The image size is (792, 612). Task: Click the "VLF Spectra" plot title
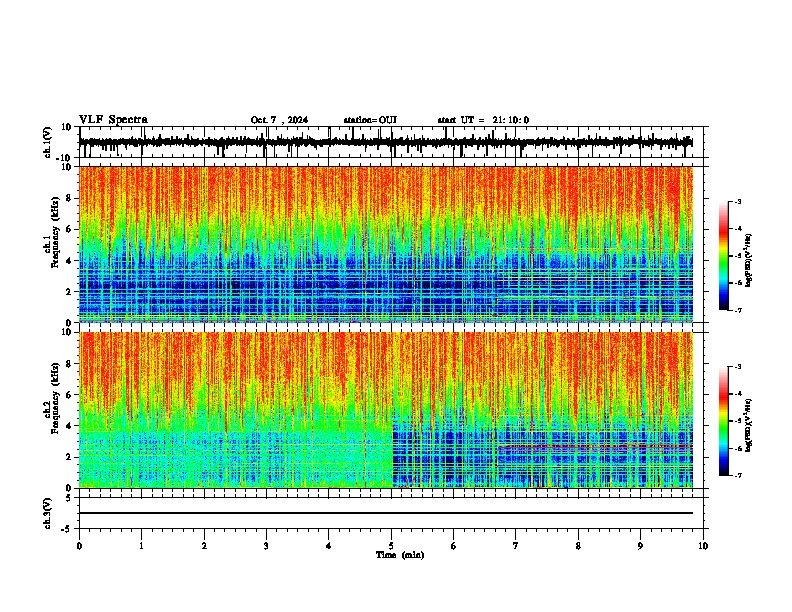113,120
